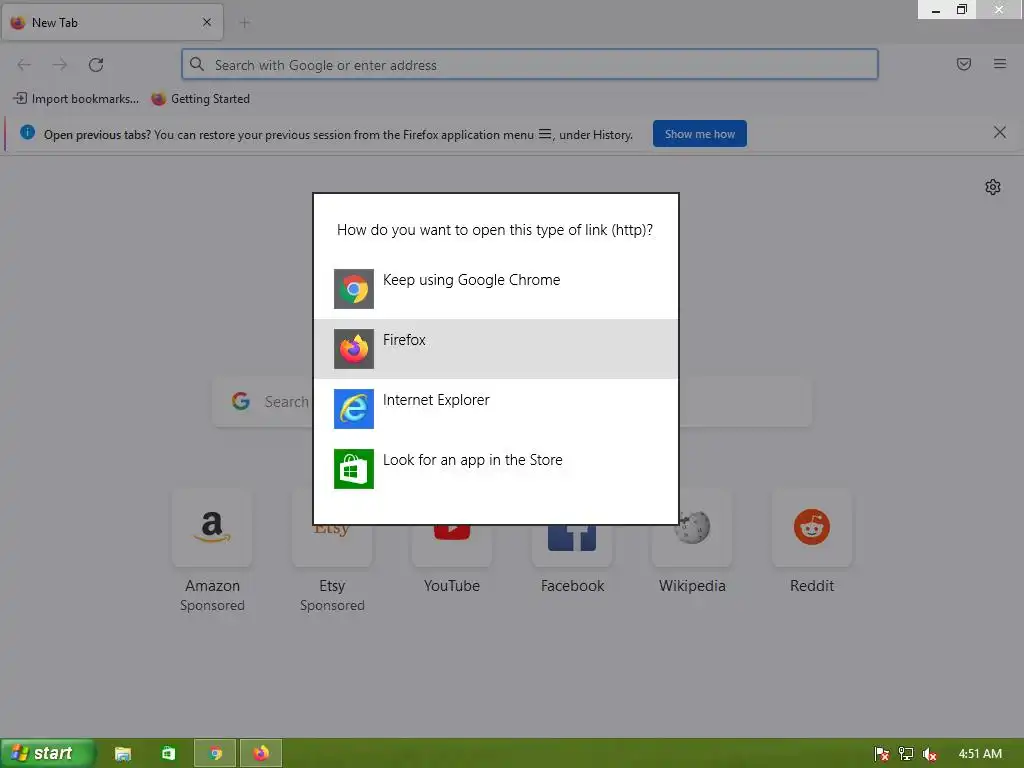
Task: Reload the page with refresh icon
Action: pos(96,65)
